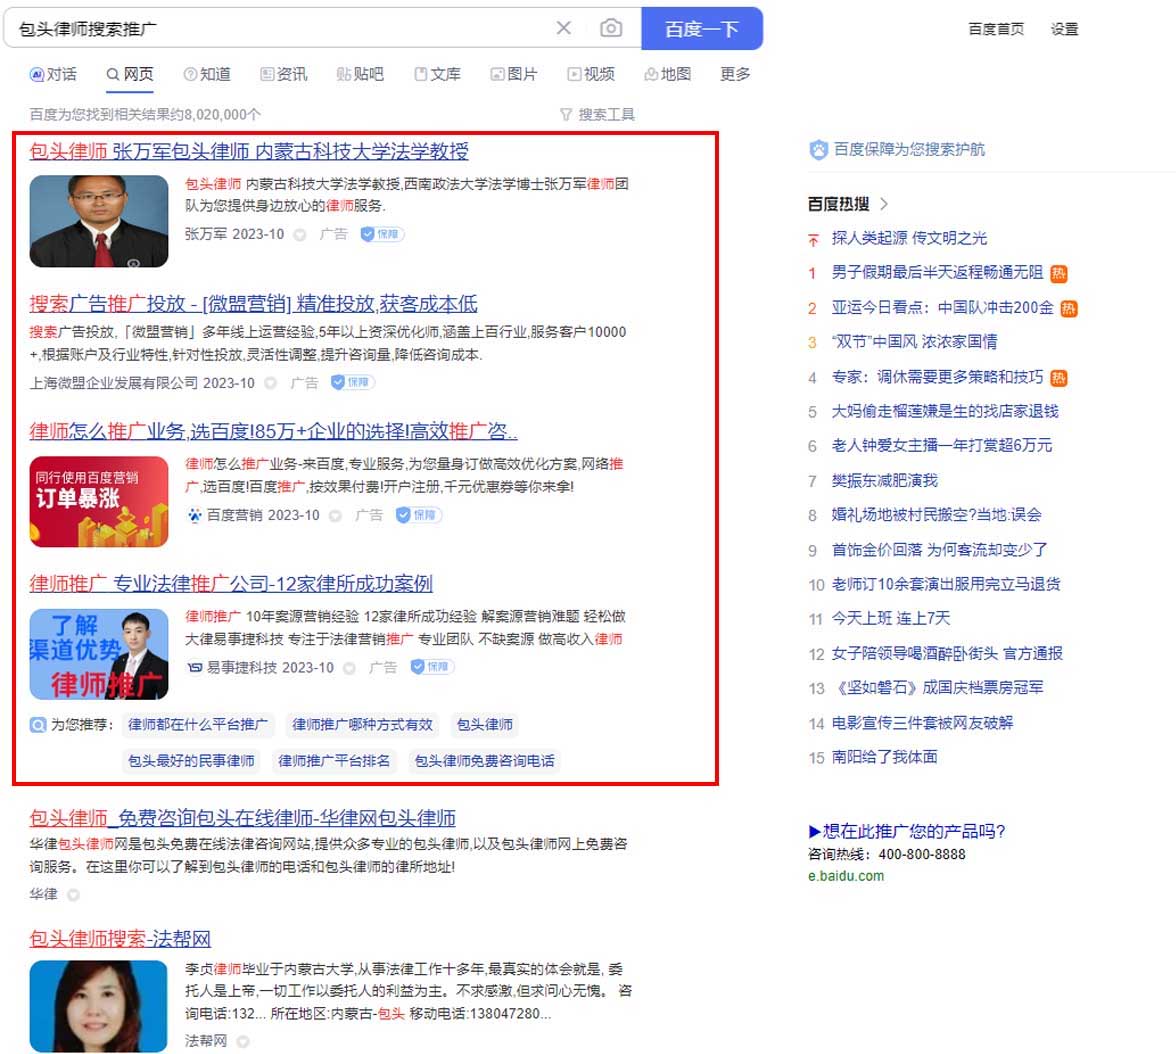Viewport: 1176px width, 1054px height.
Task: Click 想在此推广您的产品吗? link
Action: pyautogui.click(x=907, y=831)
